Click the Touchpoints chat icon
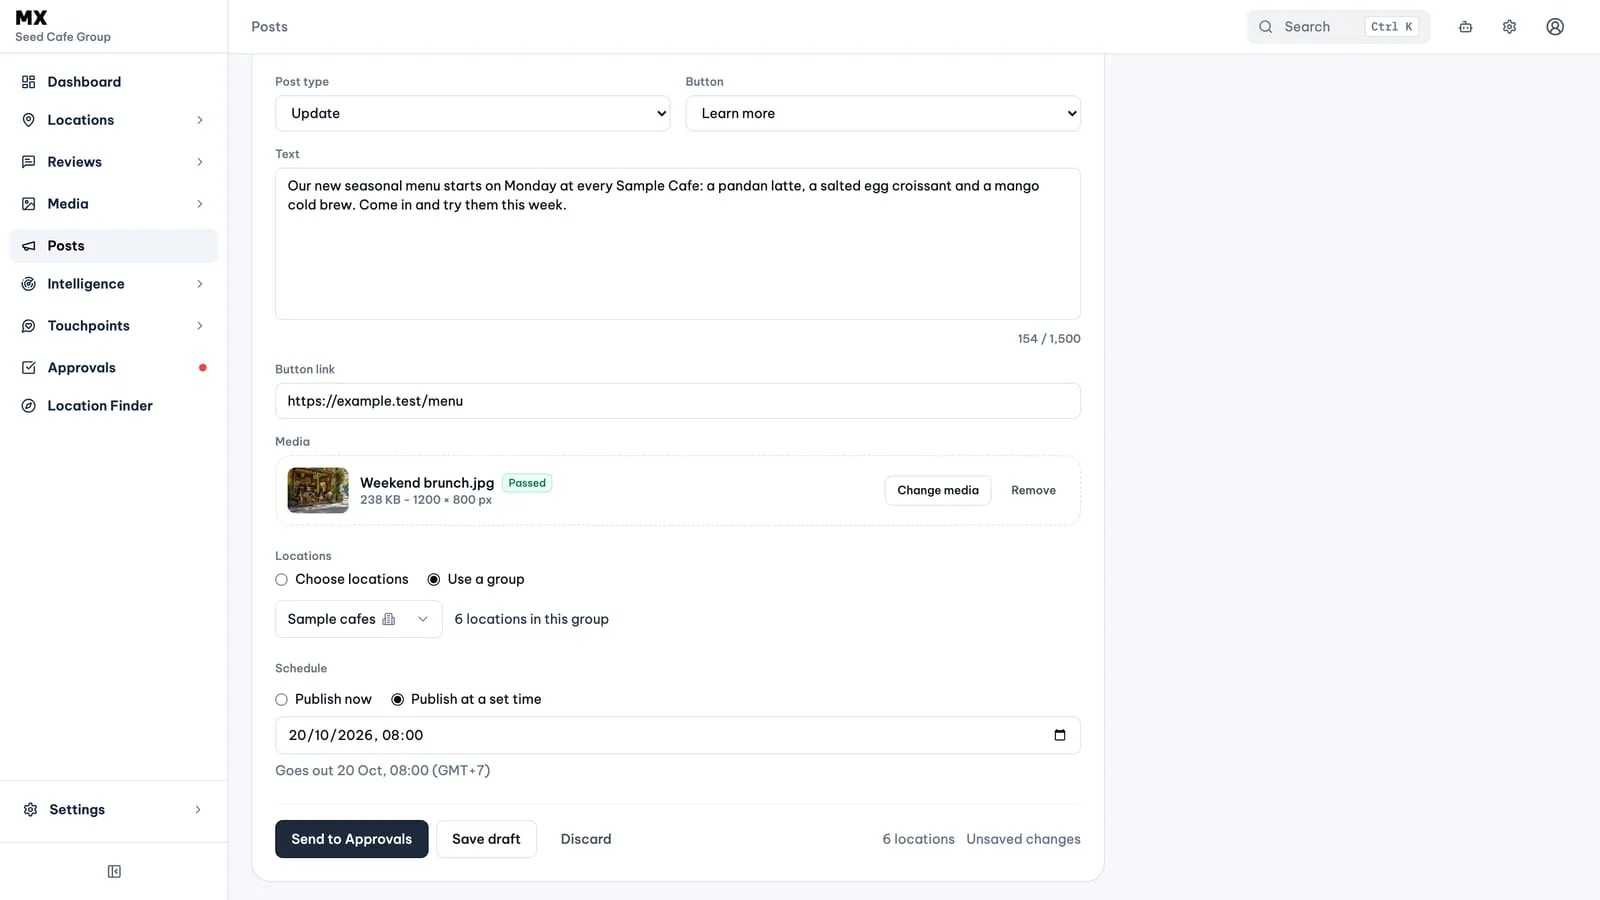This screenshot has width=1600, height=900. pyautogui.click(x=29, y=326)
